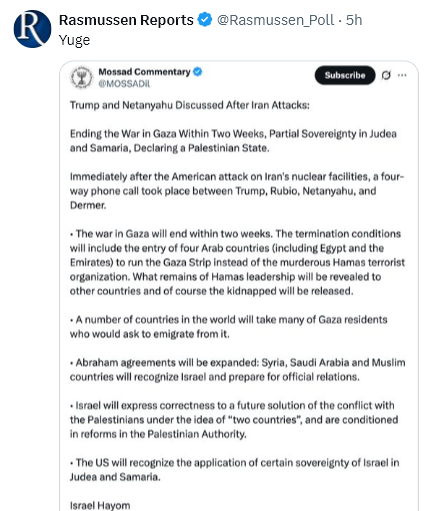
Task: Open the @MOSSADIL handle
Action: coord(124,84)
